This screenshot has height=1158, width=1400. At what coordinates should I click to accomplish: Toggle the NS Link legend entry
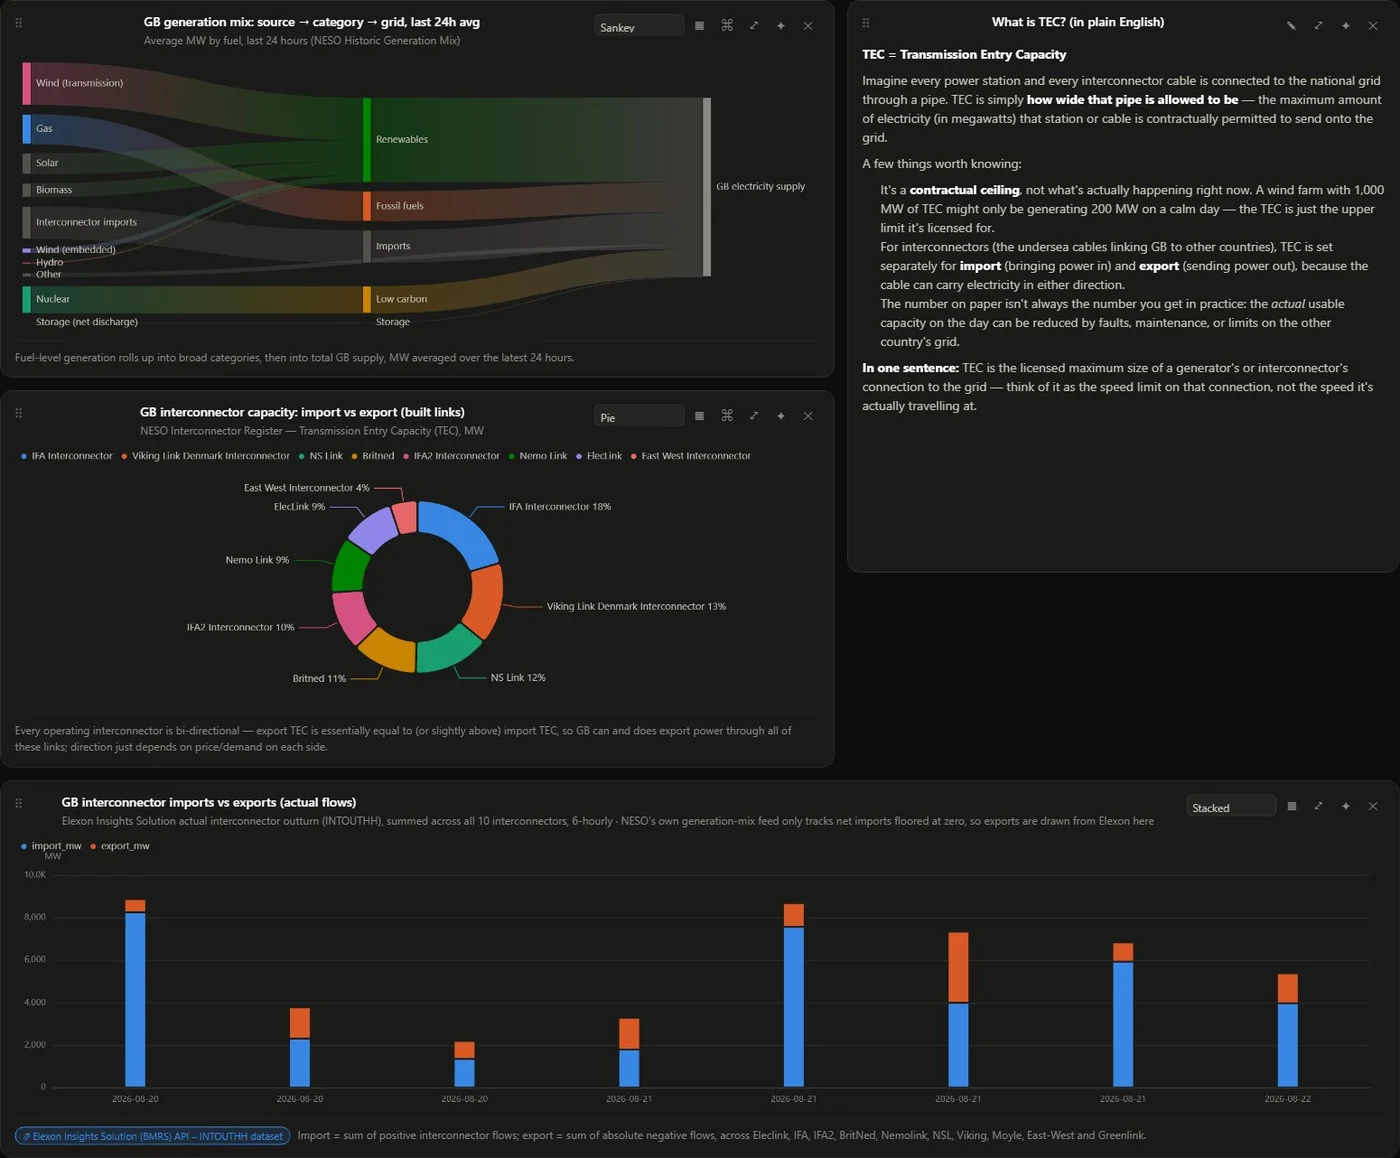pyautogui.click(x=320, y=456)
